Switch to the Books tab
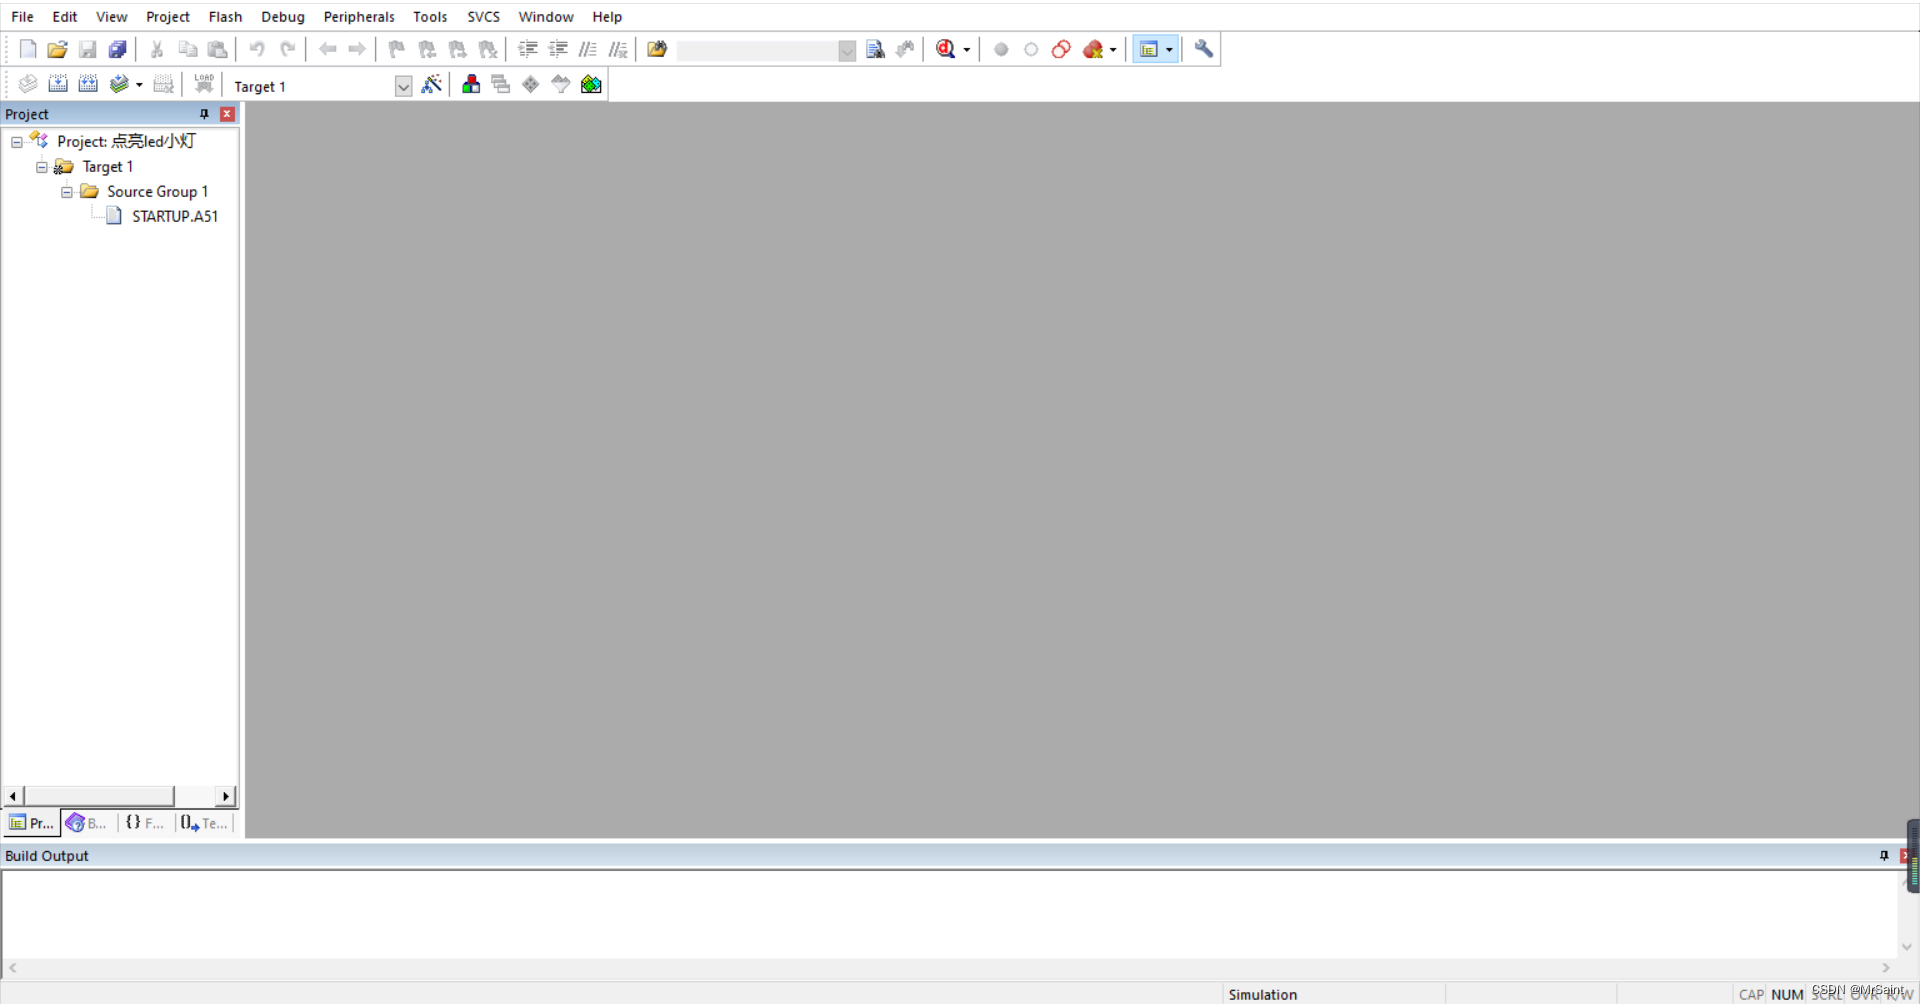The image size is (1920, 1004). (x=88, y=823)
